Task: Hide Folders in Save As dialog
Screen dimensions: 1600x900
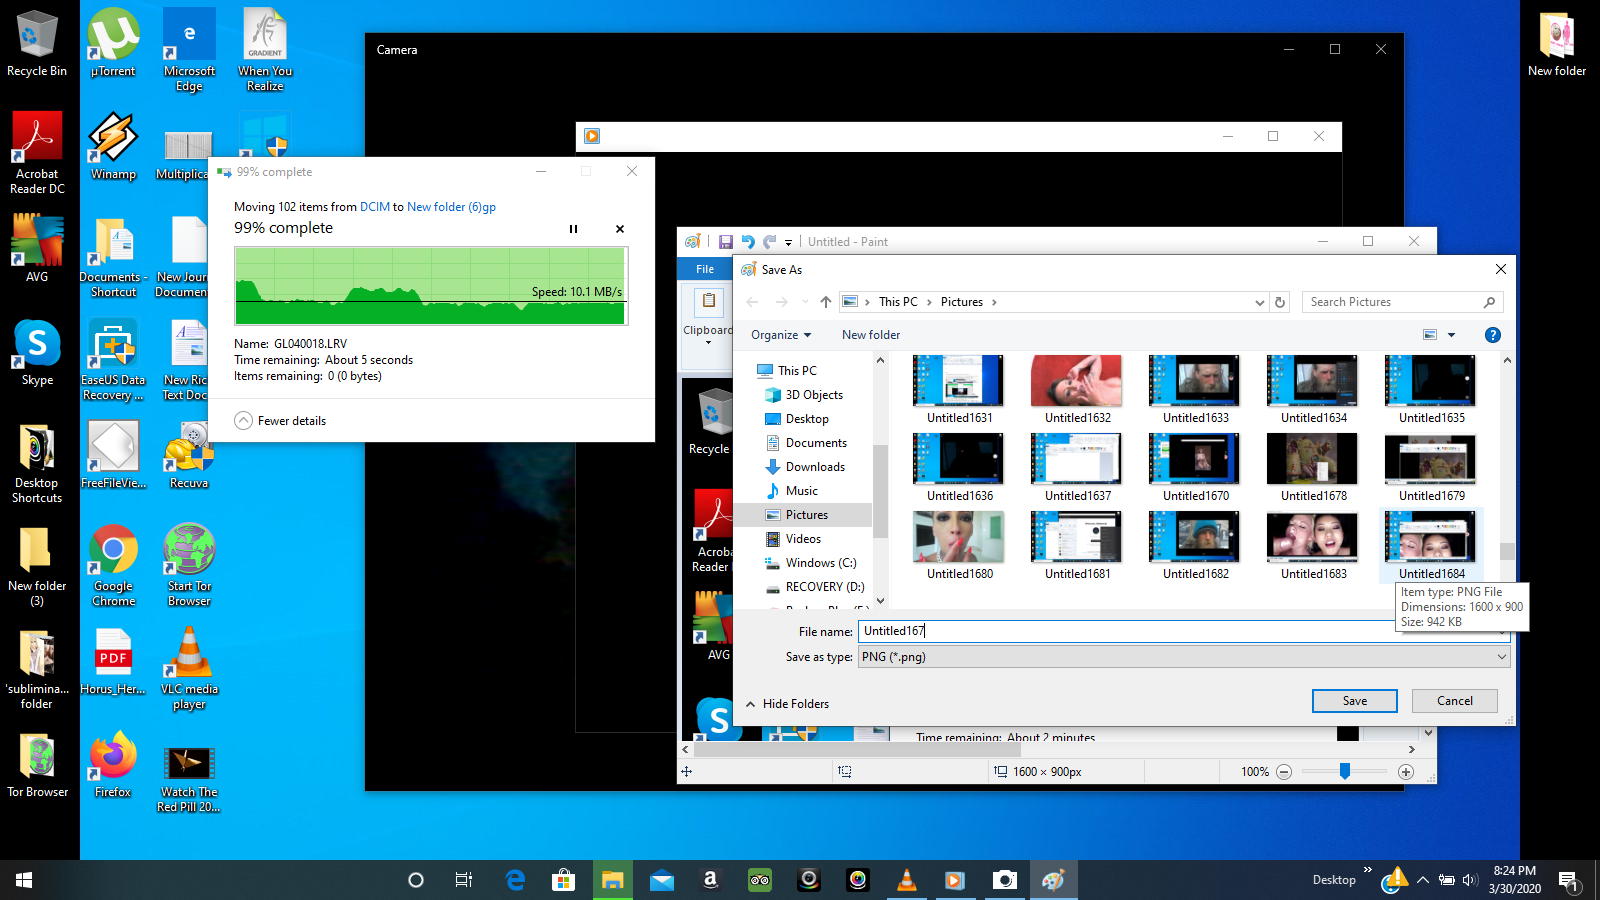Action: [787, 704]
